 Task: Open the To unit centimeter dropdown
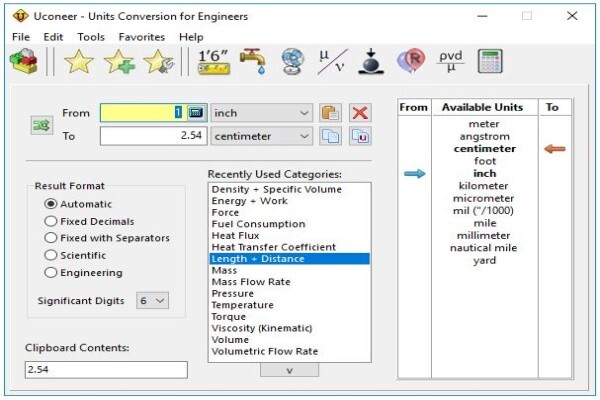pos(261,136)
